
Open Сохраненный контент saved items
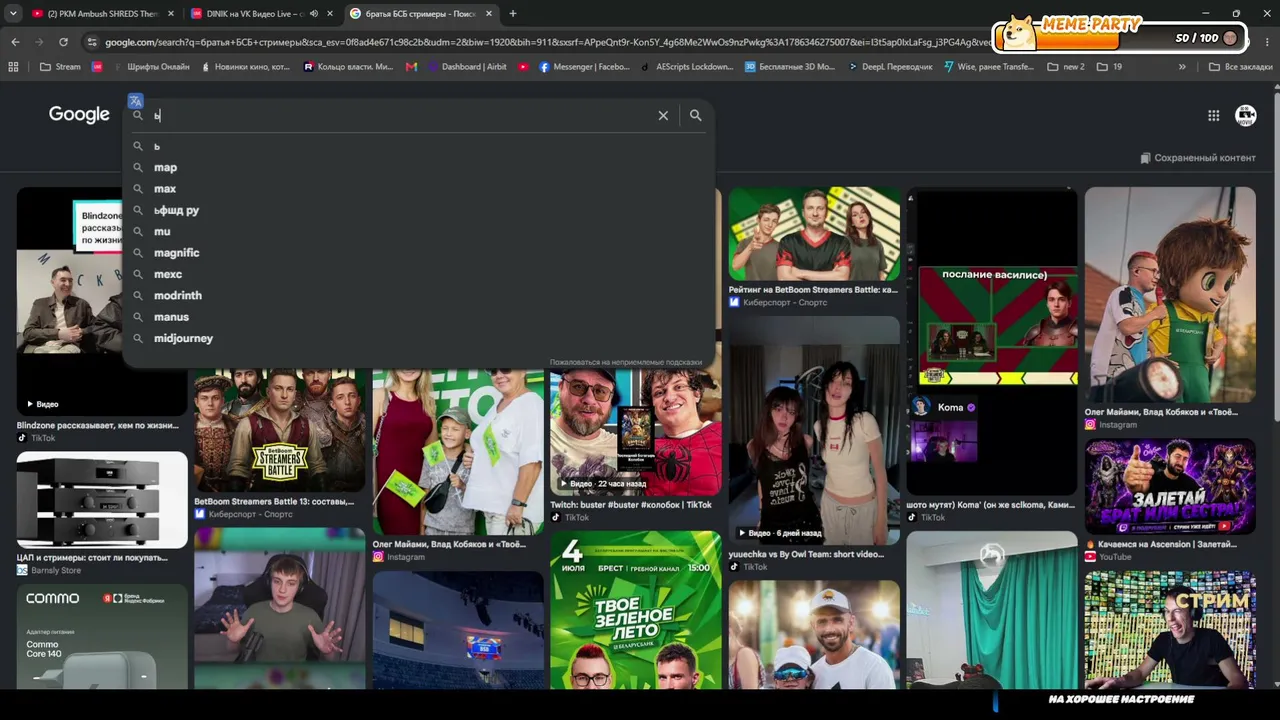[1198, 158]
